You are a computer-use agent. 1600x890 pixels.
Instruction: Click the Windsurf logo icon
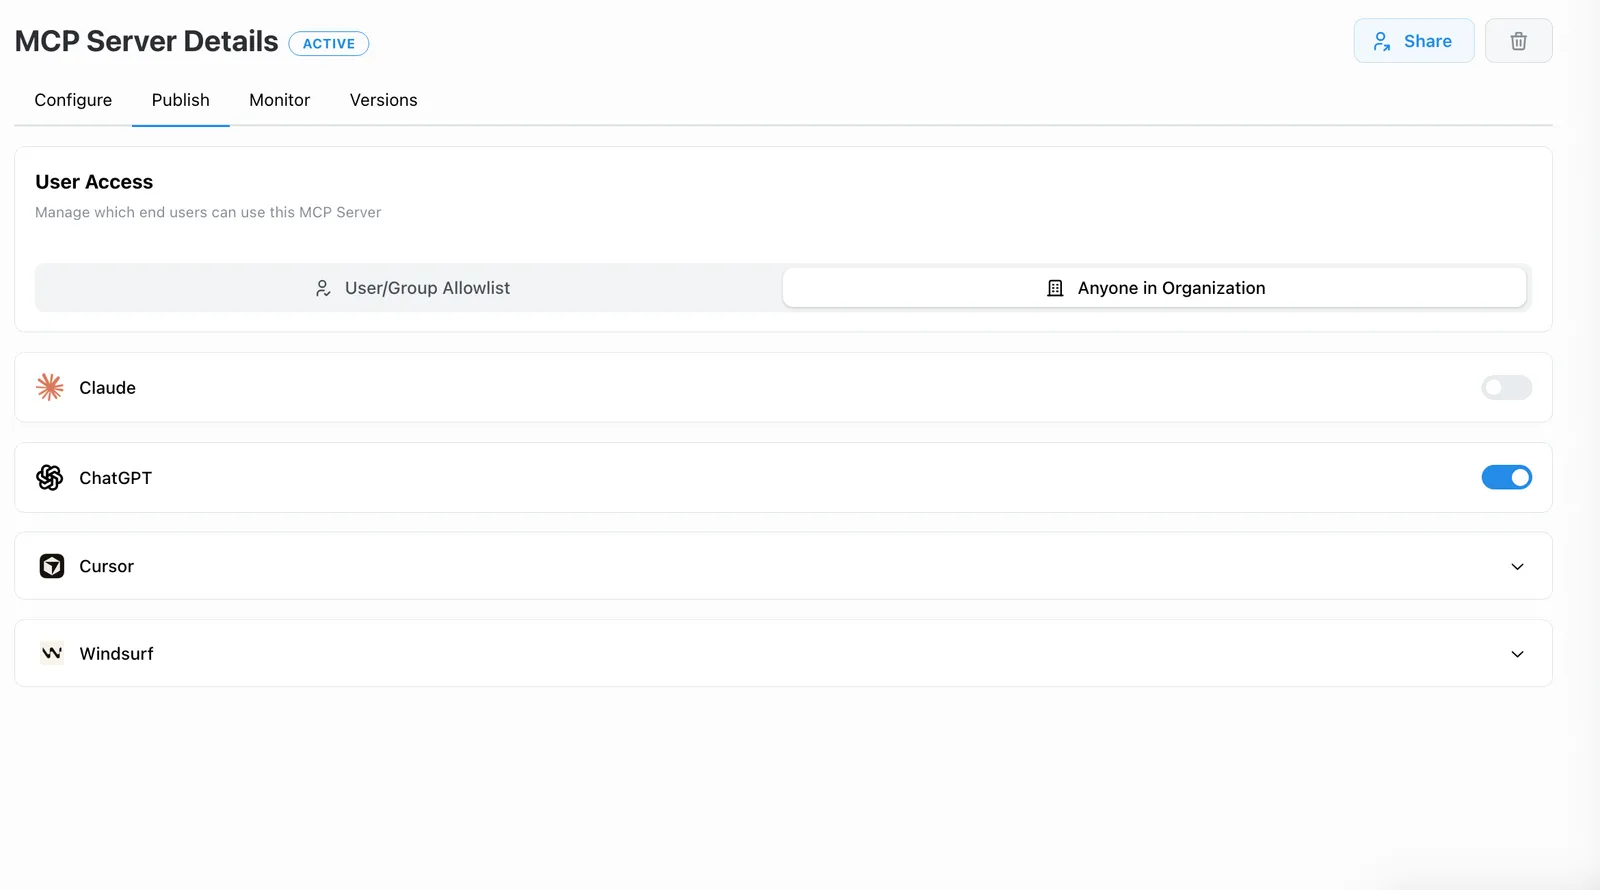[52, 653]
